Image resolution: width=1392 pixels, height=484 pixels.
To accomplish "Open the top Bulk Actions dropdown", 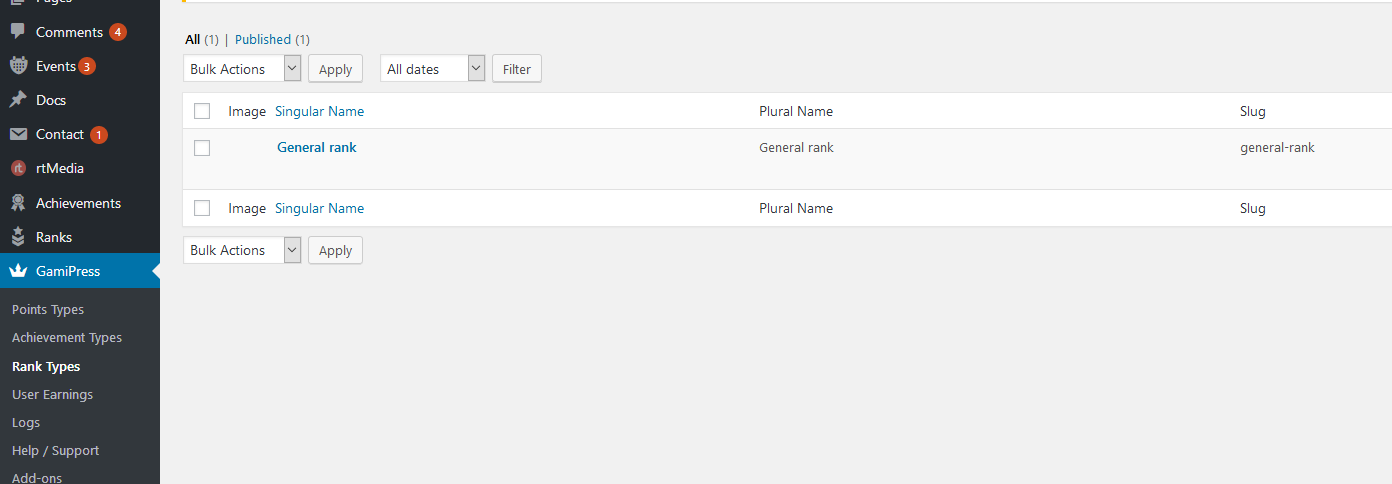I will click(x=242, y=69).
